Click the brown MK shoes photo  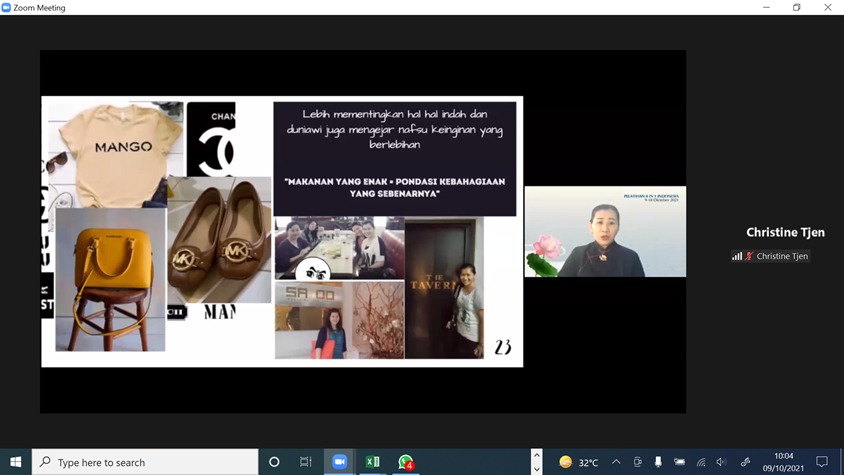pos(219,240)
